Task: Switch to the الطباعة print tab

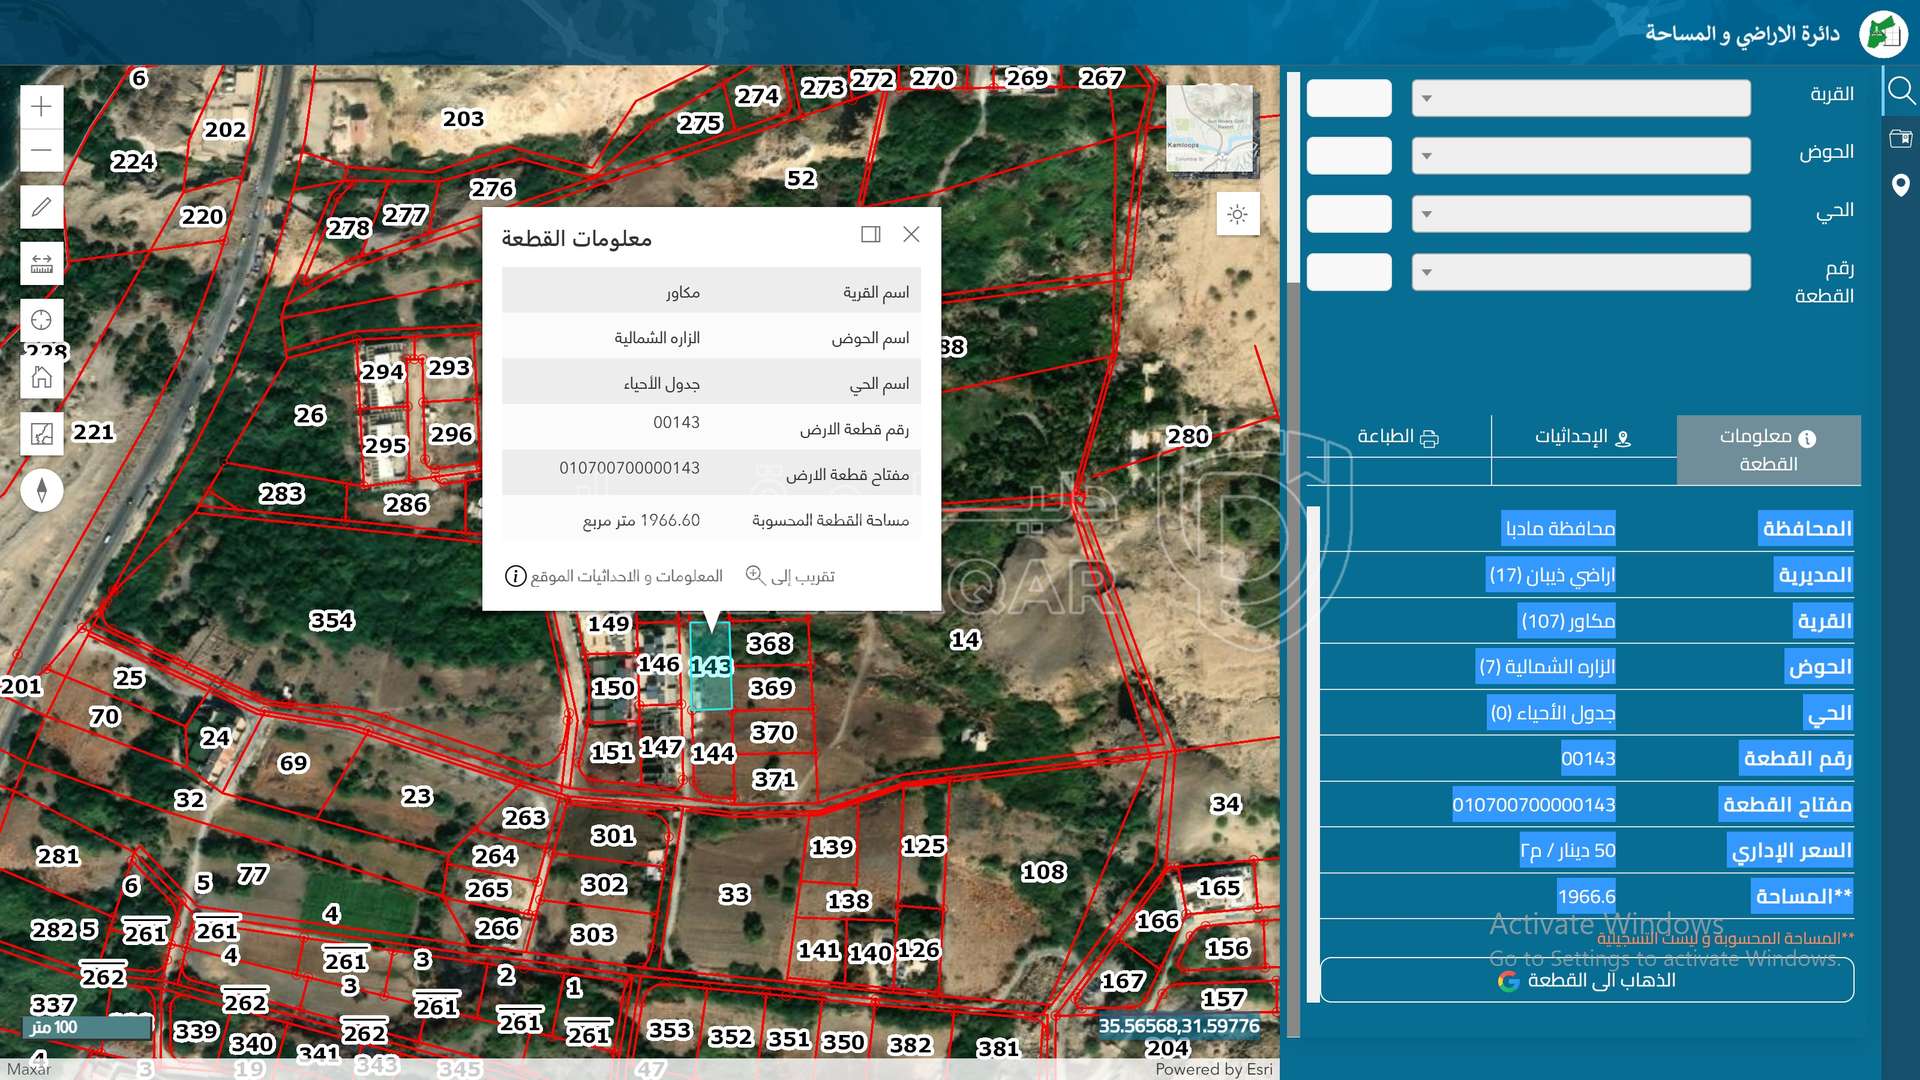Action: click(x=1397, y=437)
